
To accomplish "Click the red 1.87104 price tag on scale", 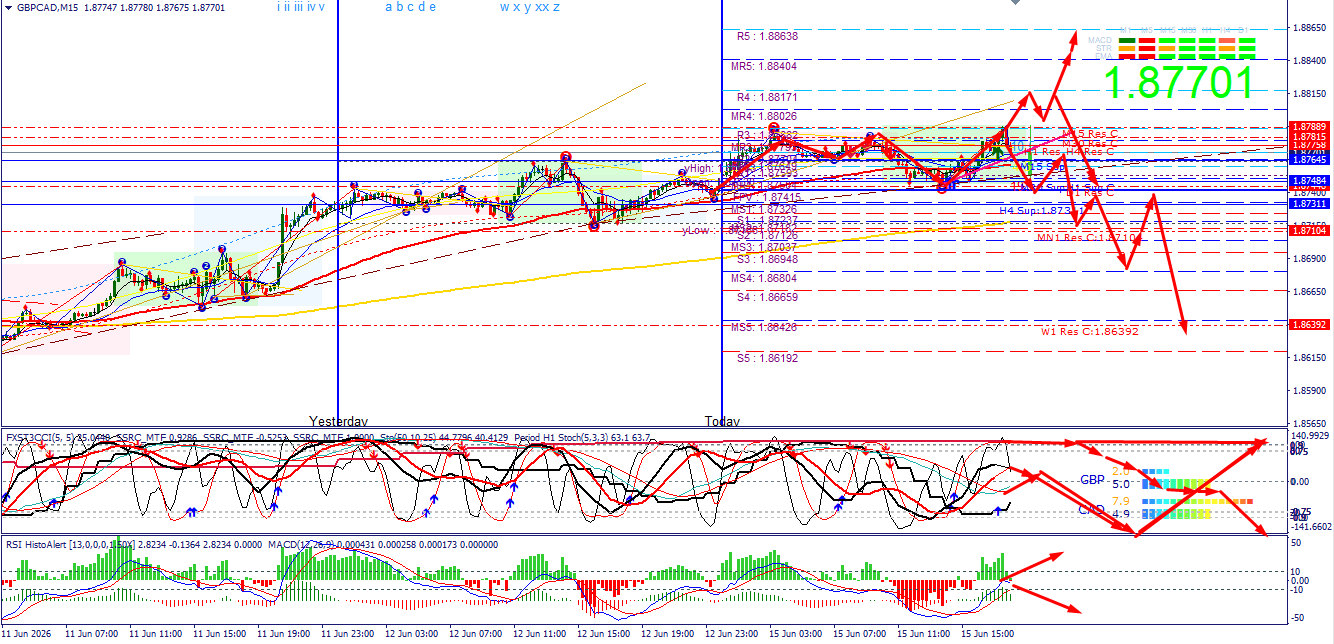I will pyautogui.click(x=1309, y=231).
